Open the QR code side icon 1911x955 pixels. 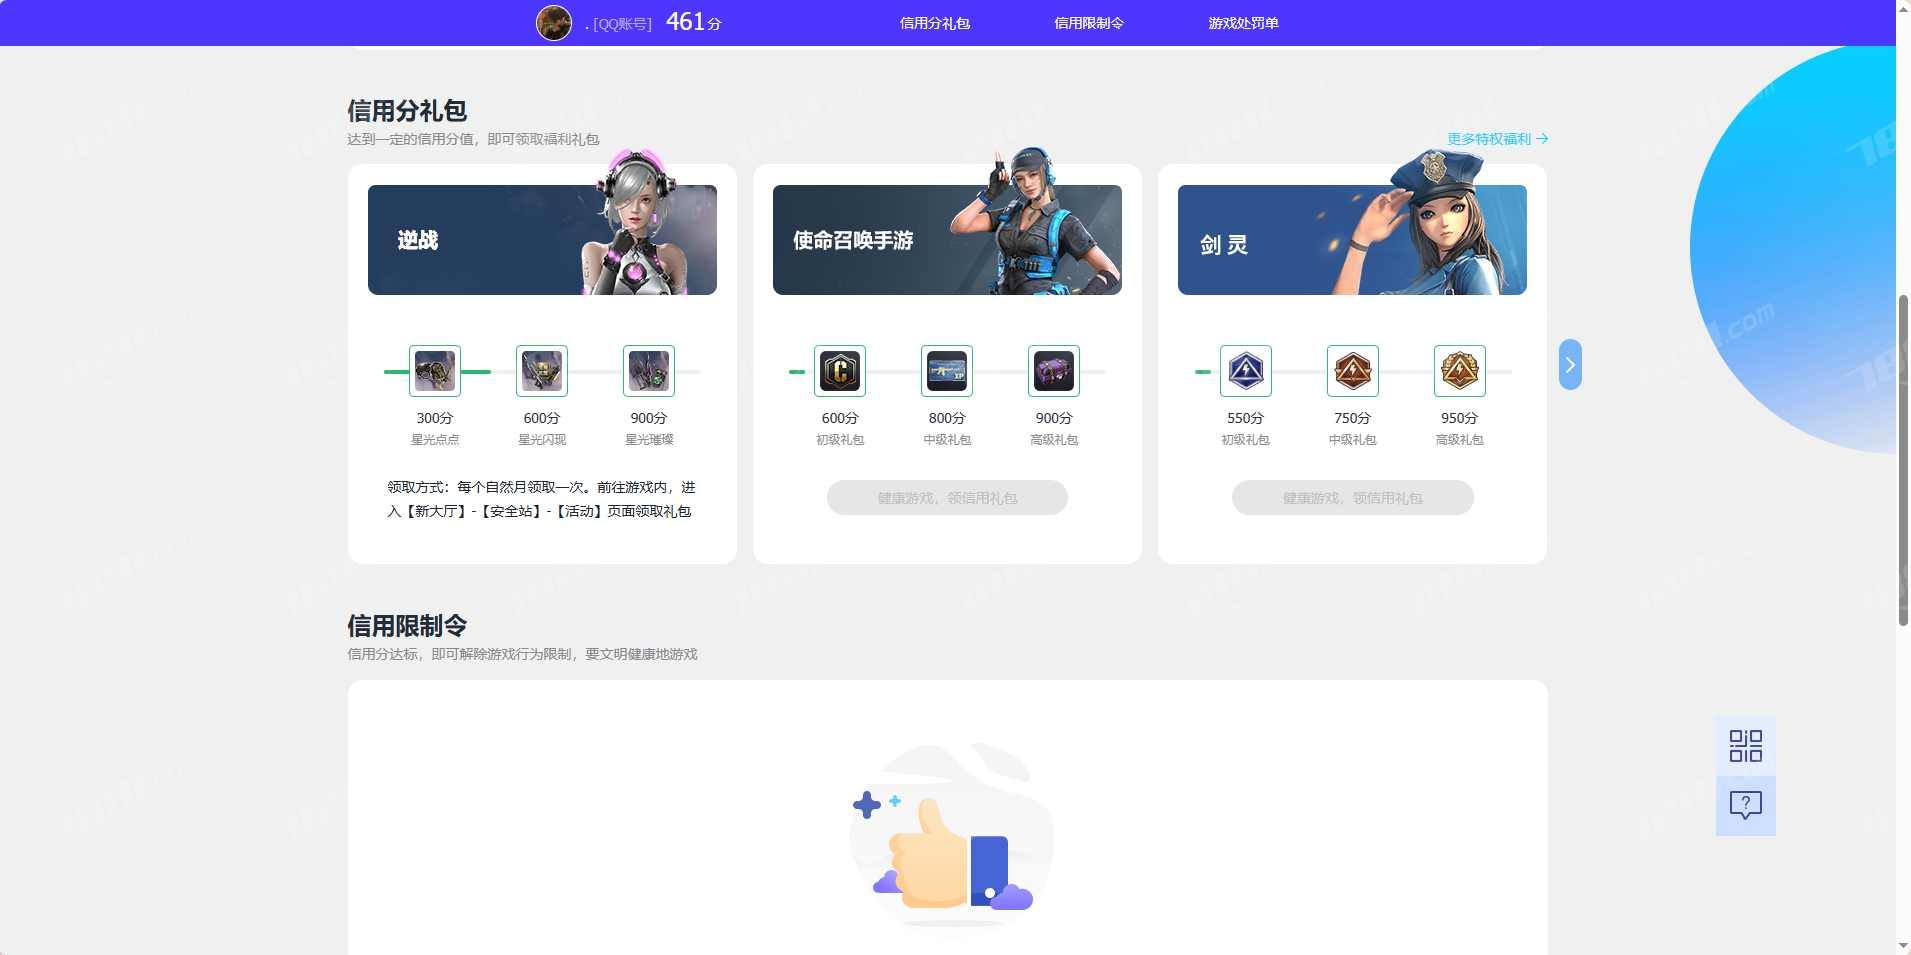click(1746, 746)
